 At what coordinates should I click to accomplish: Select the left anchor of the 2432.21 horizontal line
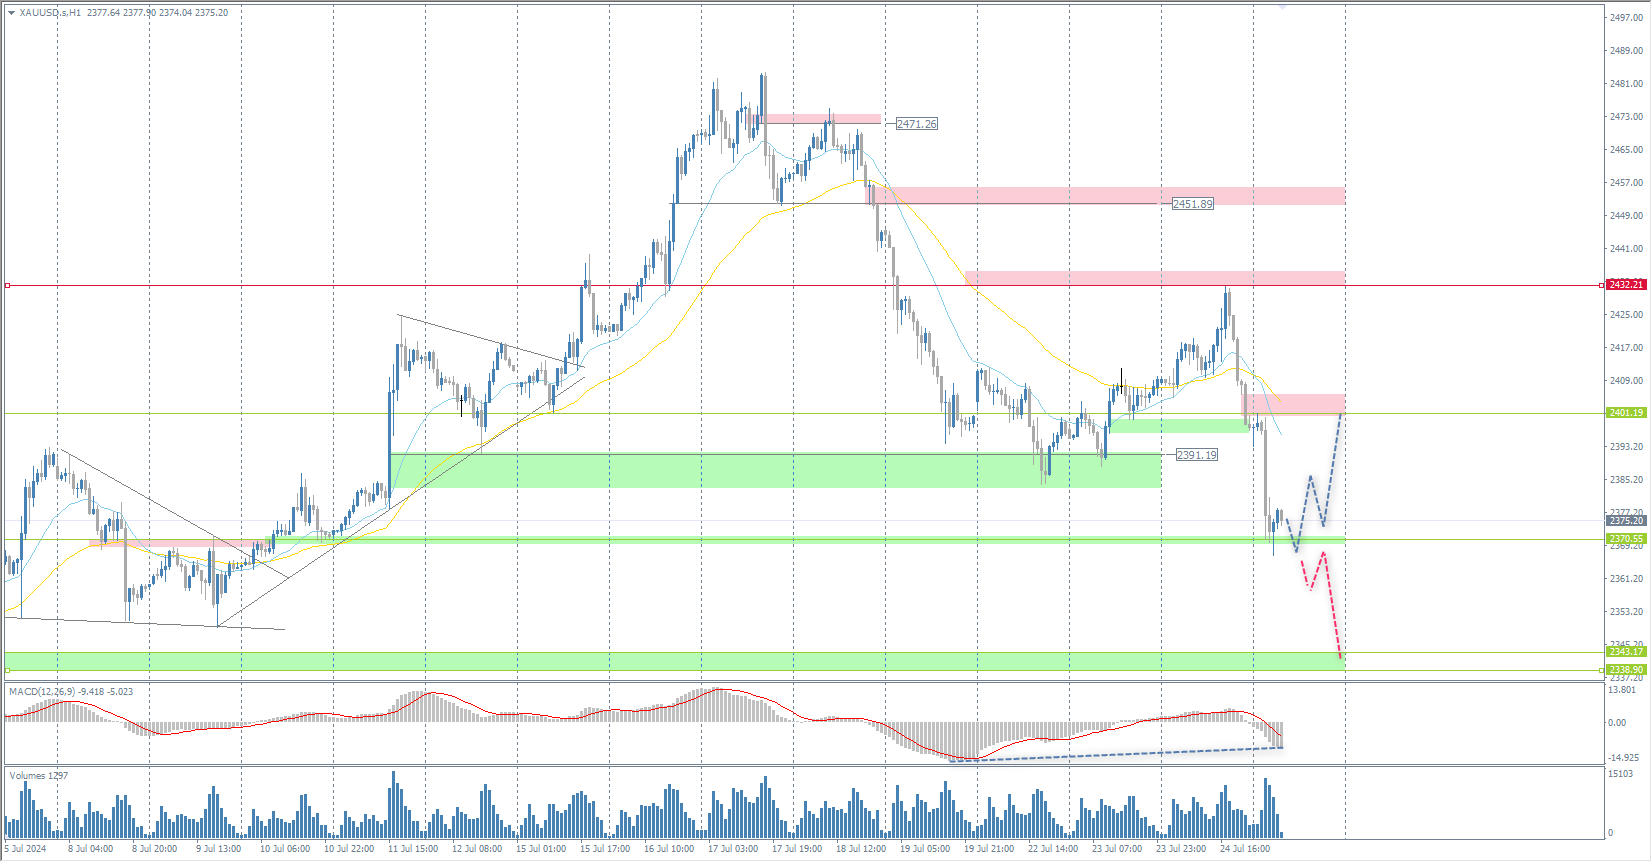7,285
